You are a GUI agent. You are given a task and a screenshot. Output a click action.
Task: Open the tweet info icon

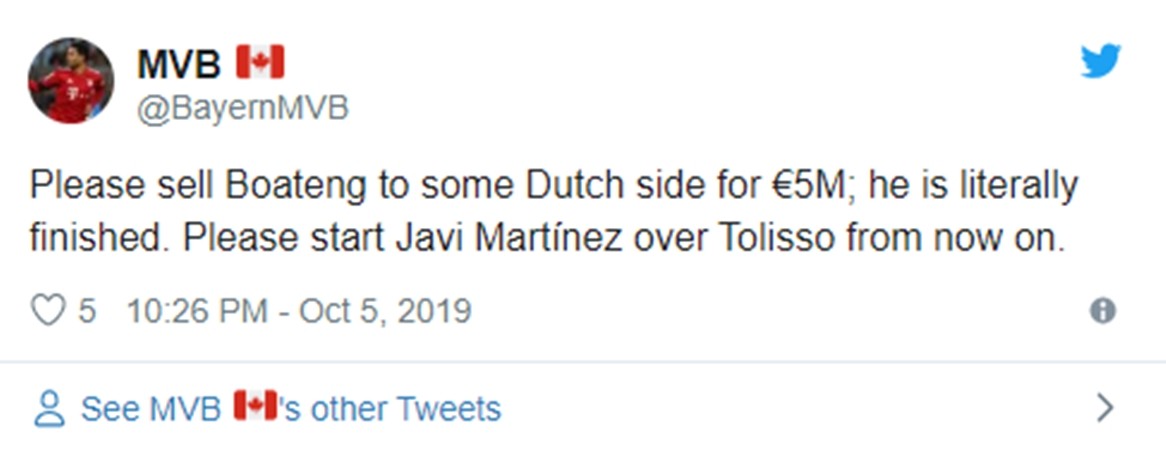click(1102, 311)
